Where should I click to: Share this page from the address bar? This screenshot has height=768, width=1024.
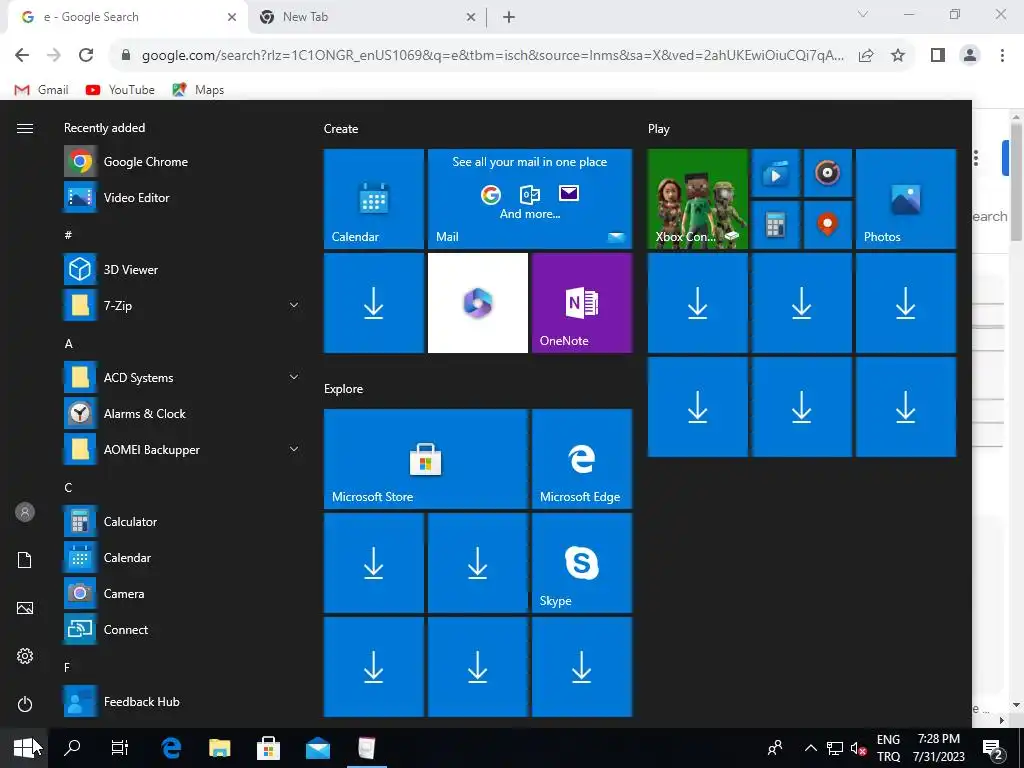pos(866,56)
